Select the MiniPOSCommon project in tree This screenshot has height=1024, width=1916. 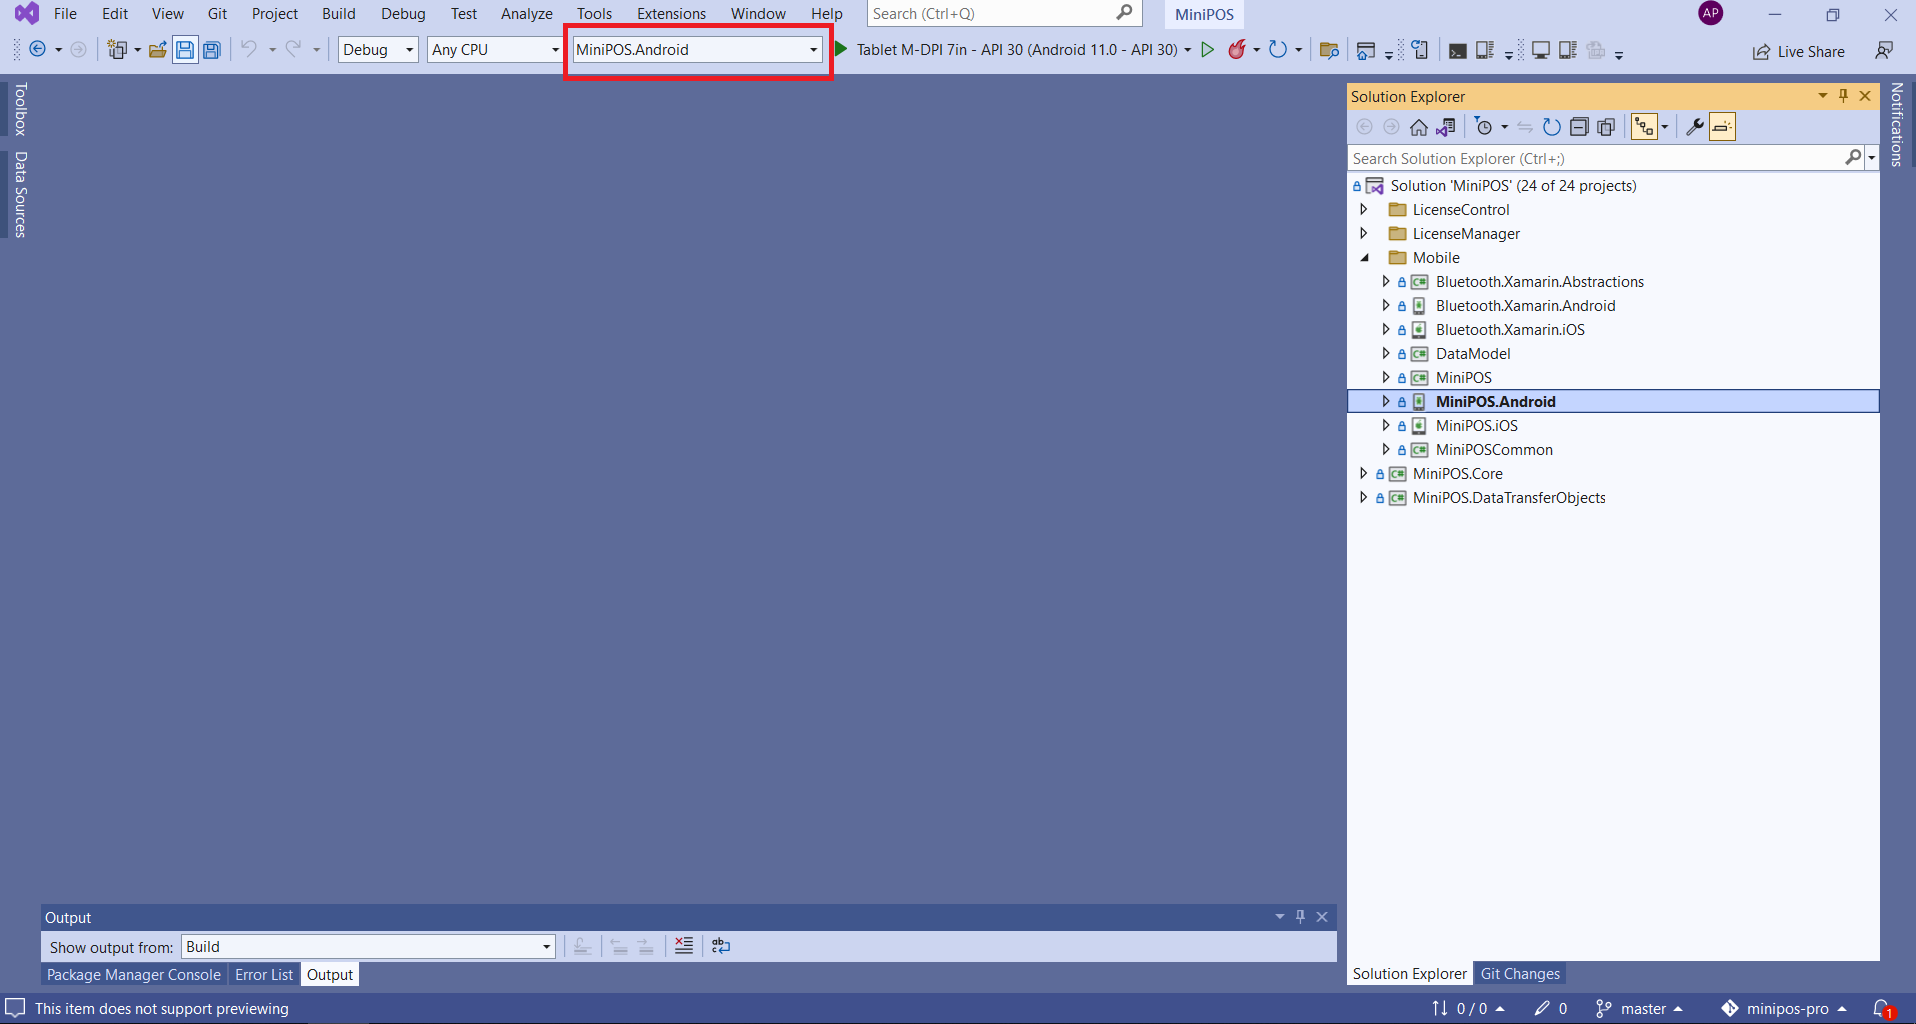tap(1494, 449)
